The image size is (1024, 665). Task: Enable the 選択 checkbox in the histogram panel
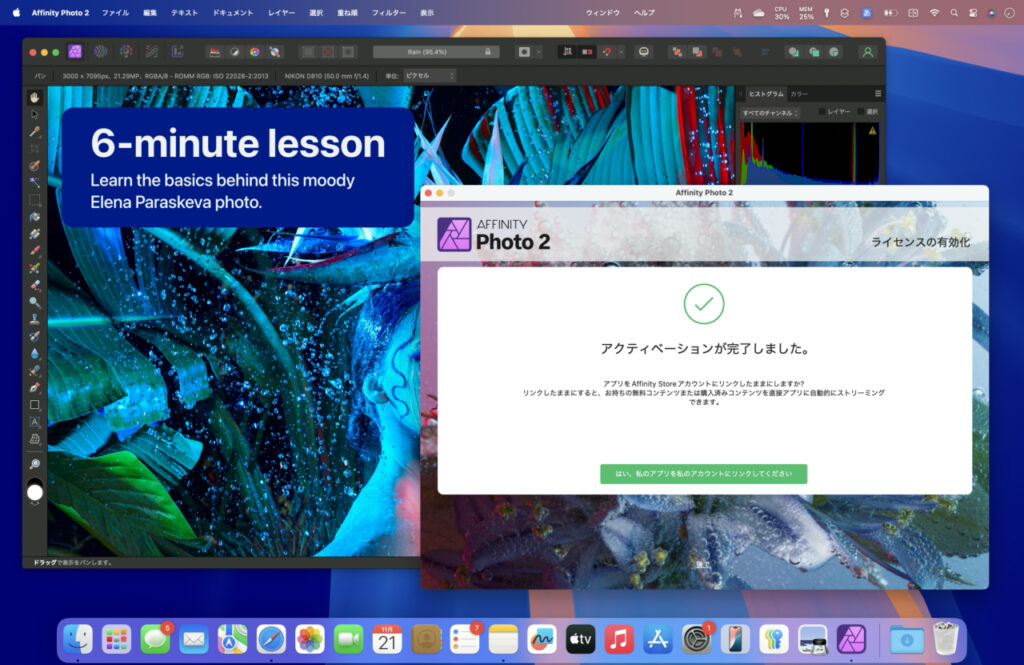pos(859,112)
